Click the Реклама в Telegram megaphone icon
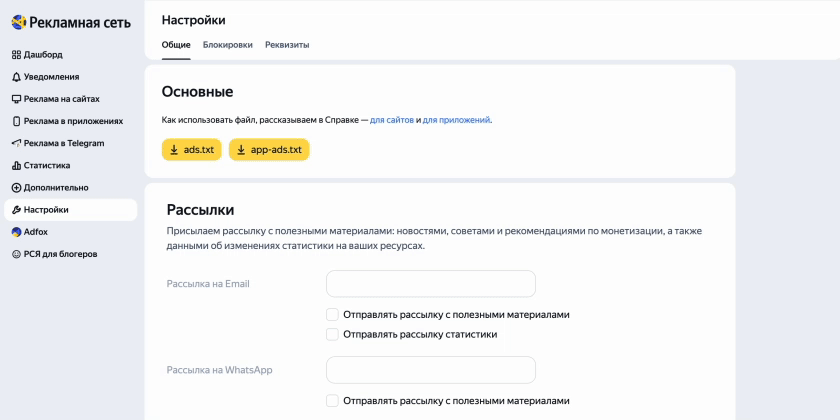Image resolution: width=840 pixels, height=420 pixels. [x=16, y=143]
